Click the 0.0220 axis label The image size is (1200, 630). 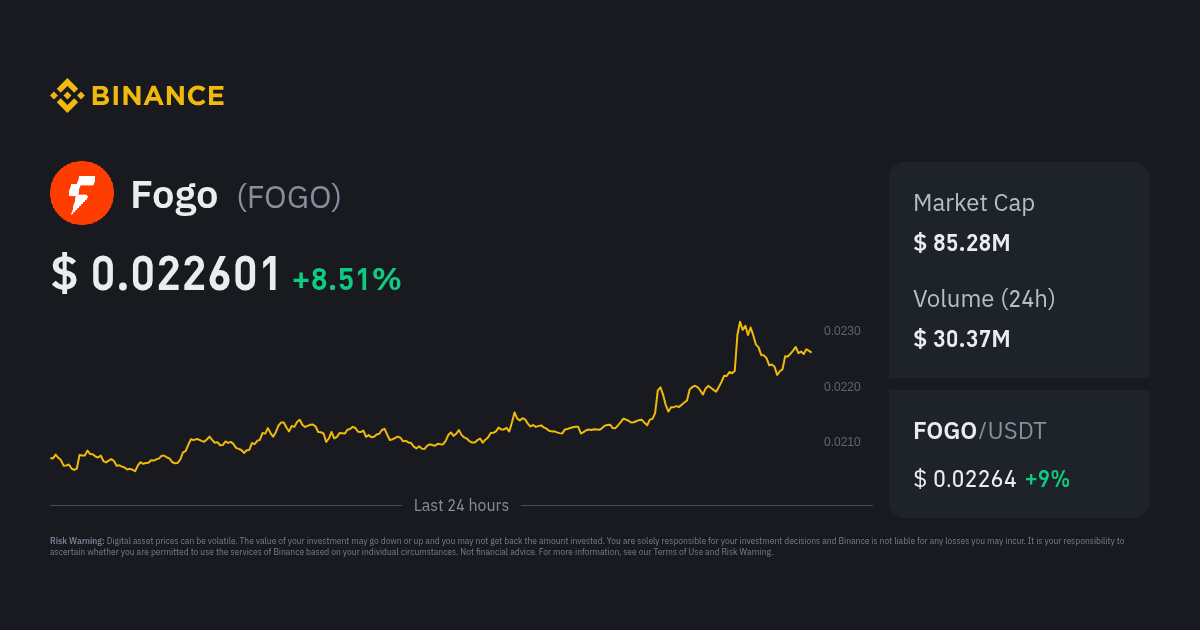tap(842, 386)
